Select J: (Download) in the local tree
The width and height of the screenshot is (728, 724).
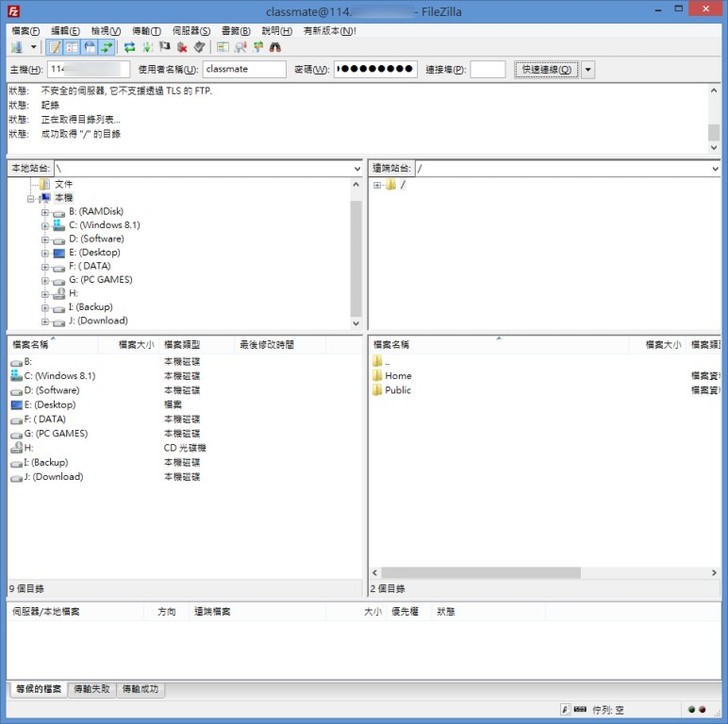coord(98,320)
